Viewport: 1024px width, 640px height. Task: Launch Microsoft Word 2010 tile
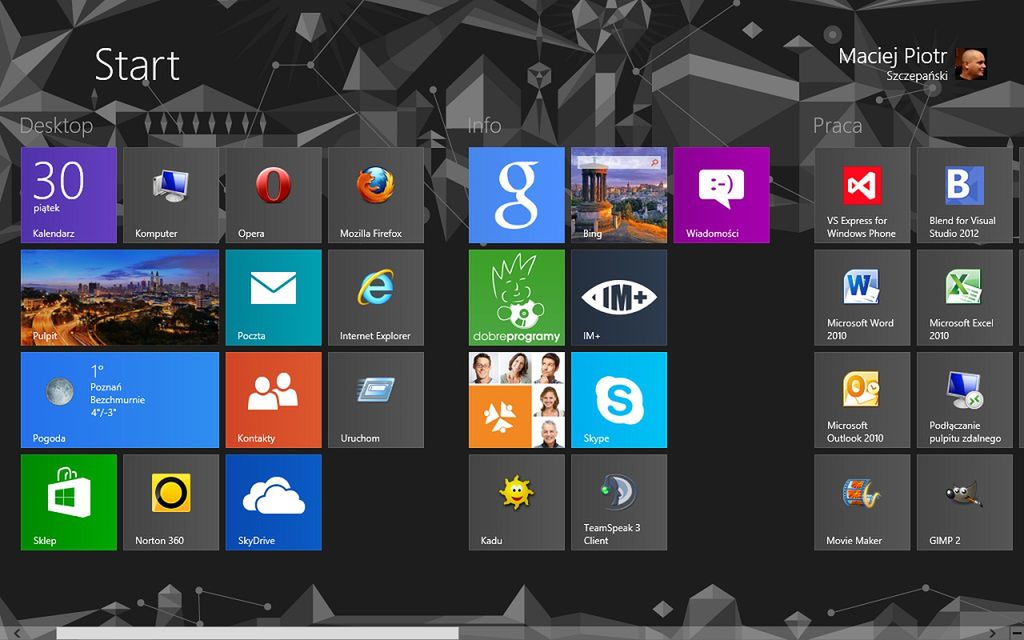tap(862, 297)
